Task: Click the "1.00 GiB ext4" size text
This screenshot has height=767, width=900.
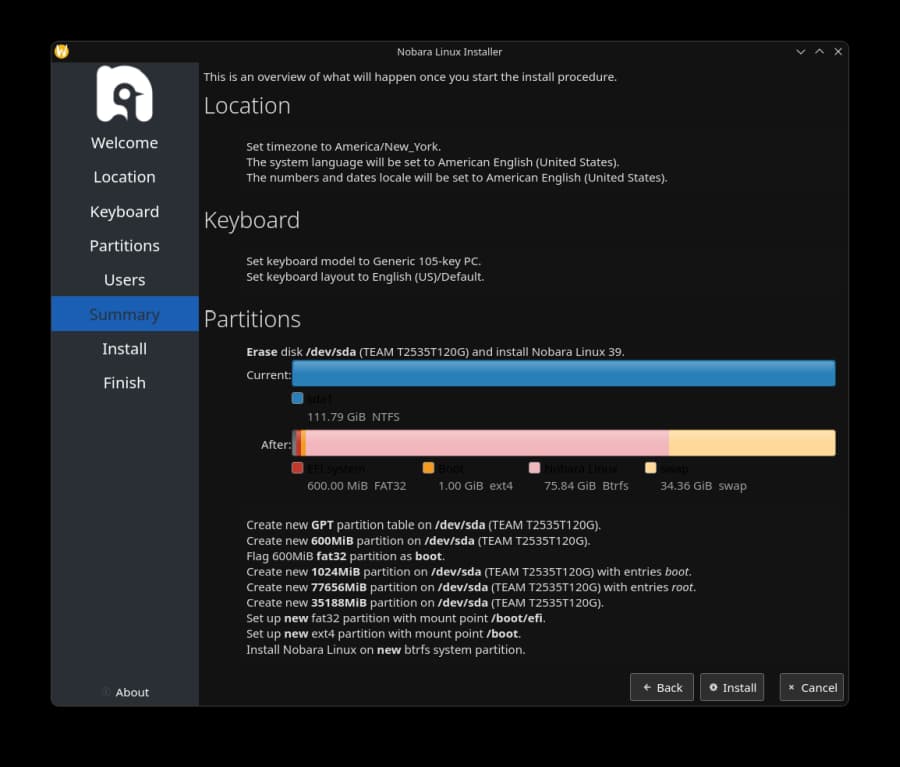Action: coord(476,486)
